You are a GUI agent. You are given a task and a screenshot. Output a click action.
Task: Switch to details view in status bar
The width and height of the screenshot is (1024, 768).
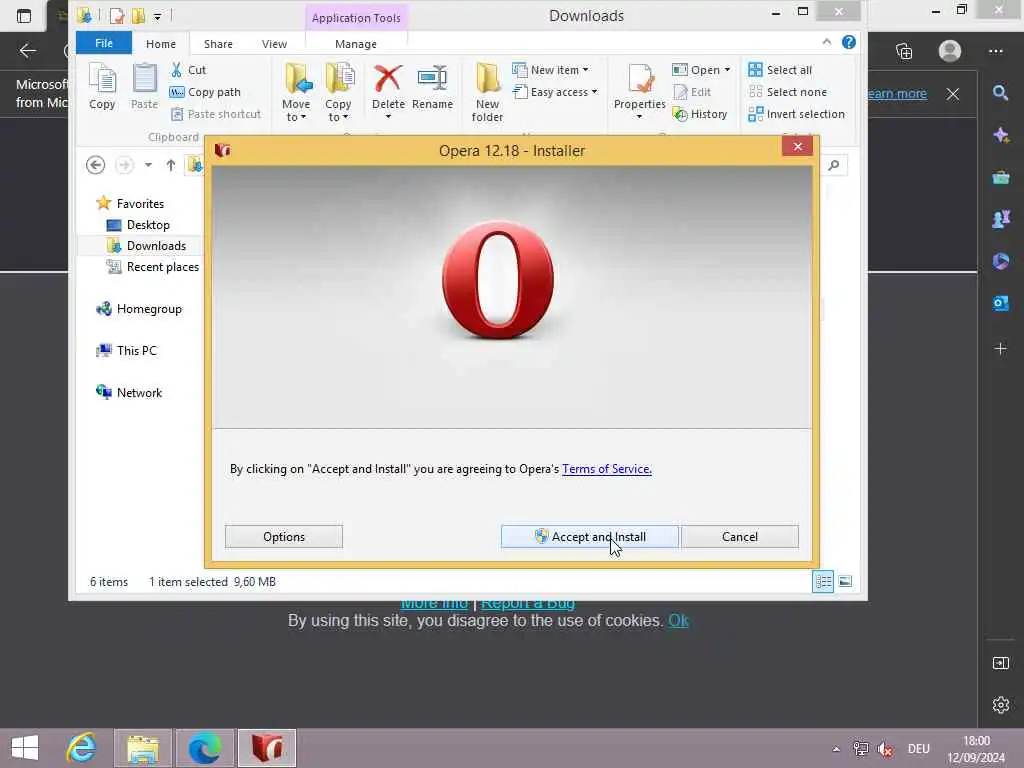tap(823, 581)
